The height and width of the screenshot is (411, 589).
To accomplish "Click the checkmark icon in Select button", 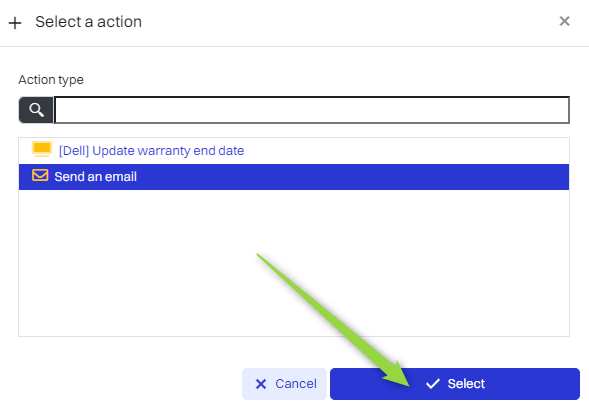I will coord(433,384).
